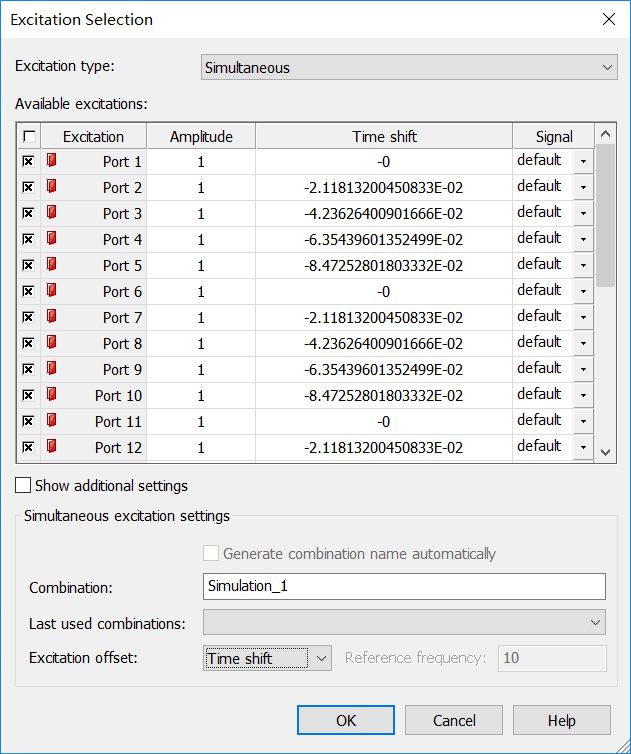Uncheck the Port 9 excitation checkbox
The width and height of the screenshot is (631, 754).
28,369
